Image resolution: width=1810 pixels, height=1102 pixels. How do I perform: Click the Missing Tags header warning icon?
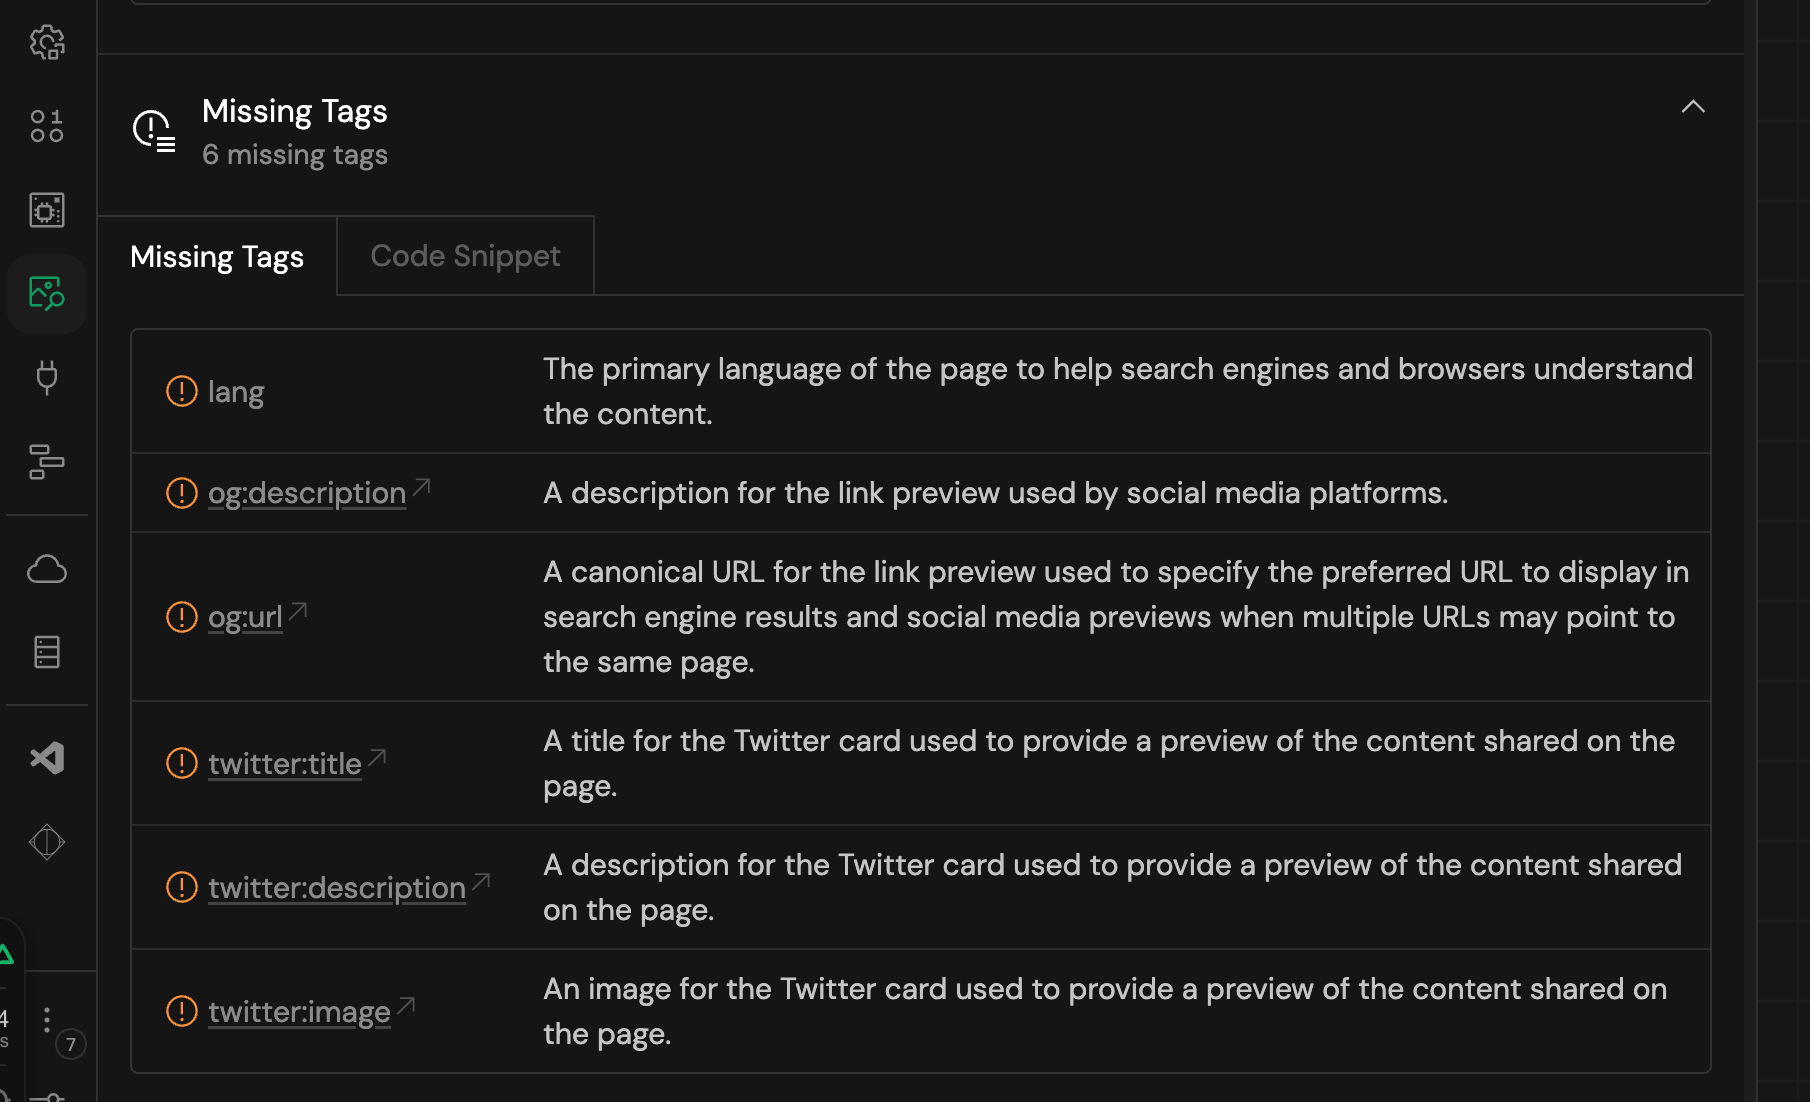tap(154, 131)
